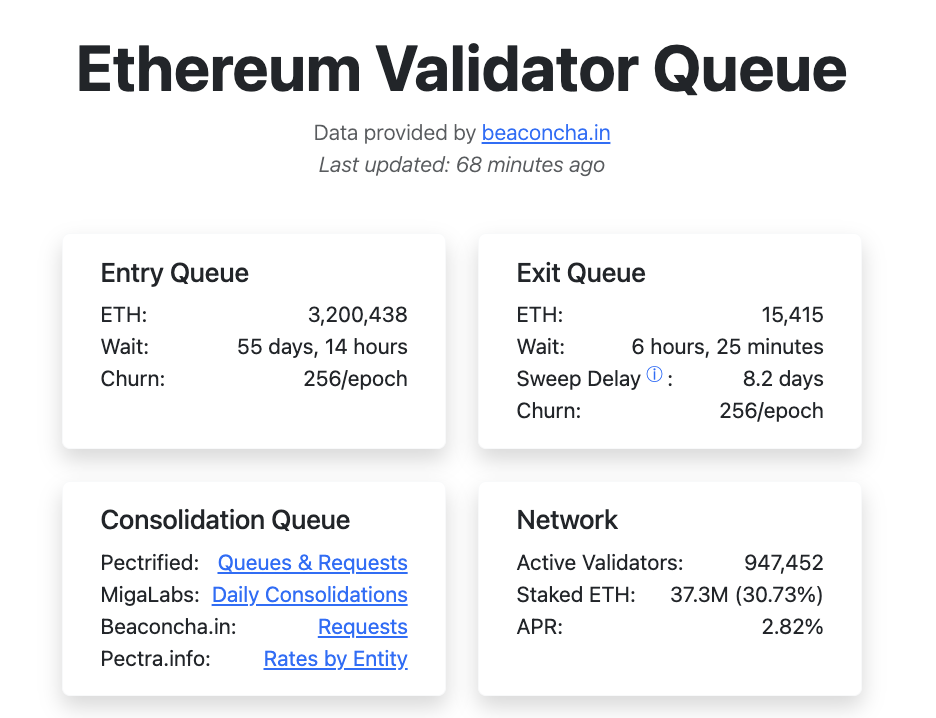The height and width of the screenshot is (718, 936).
Task: Click the Exit Queue churn value 256/epoch
Action: point(771,410)
